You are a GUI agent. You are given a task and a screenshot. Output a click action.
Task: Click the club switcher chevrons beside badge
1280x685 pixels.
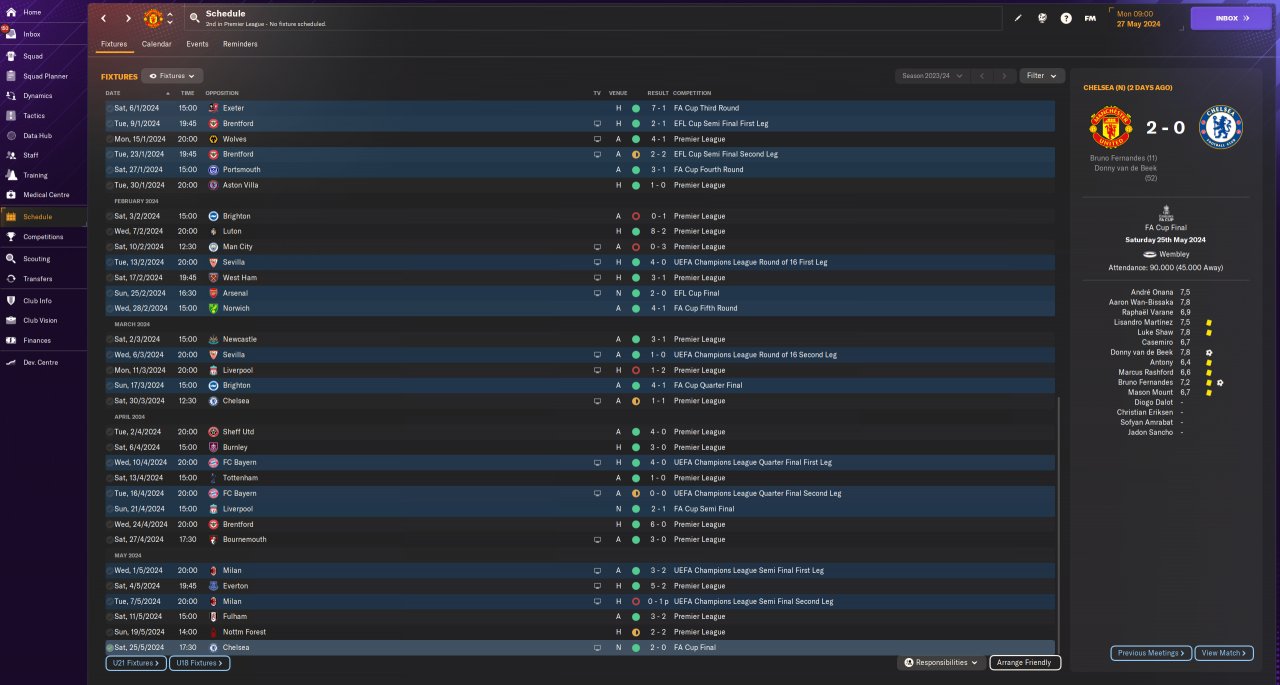point(170,18)
